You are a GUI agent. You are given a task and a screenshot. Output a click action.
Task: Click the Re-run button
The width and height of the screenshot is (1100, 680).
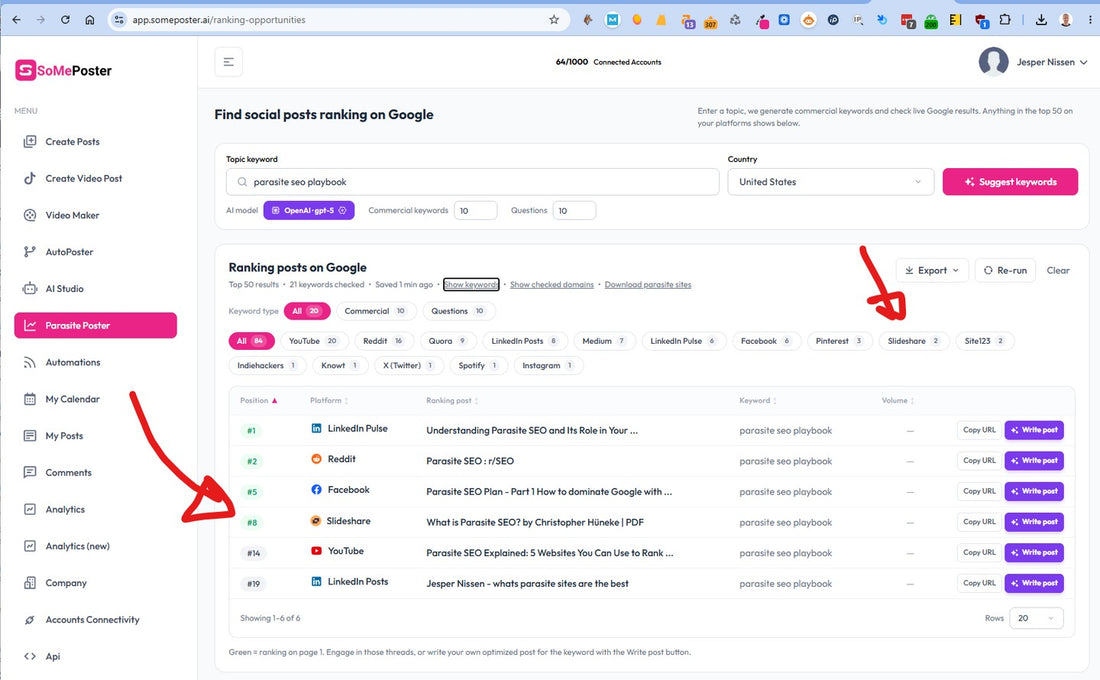point(1005,270)
